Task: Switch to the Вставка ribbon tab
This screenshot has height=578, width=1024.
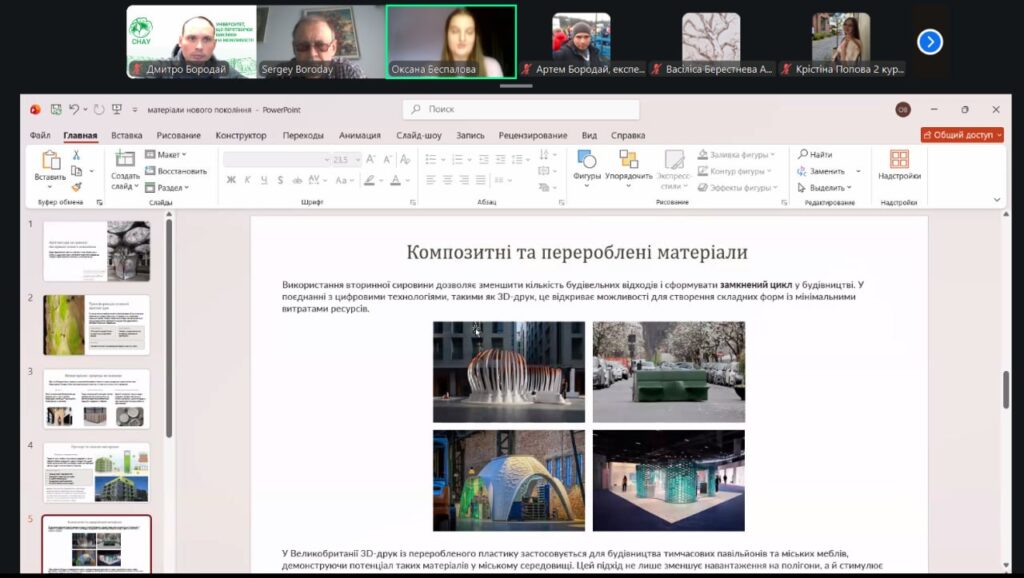Action: pyautogui.click(x=126, y=135)
